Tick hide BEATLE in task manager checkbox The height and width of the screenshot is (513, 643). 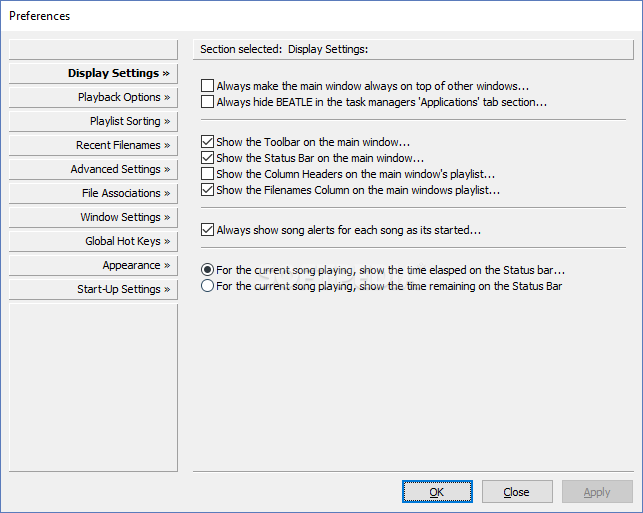(x=207, y=102)
